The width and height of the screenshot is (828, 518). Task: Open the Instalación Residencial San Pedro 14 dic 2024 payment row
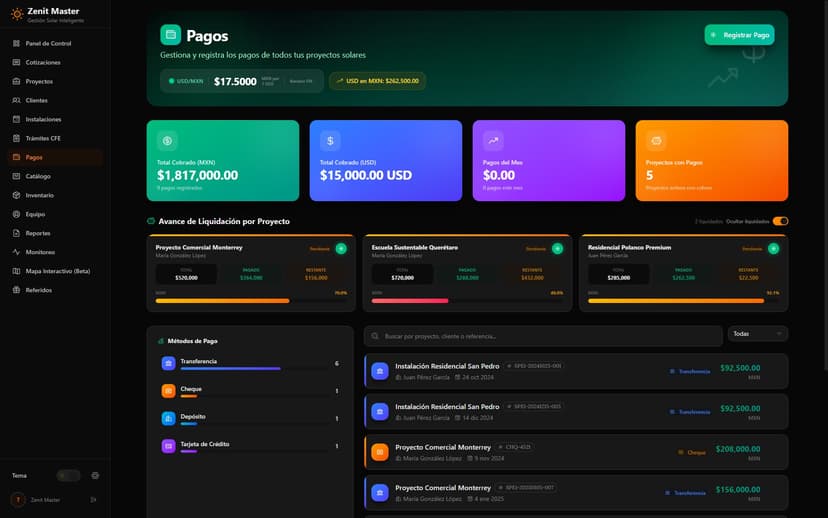point(576,412)
